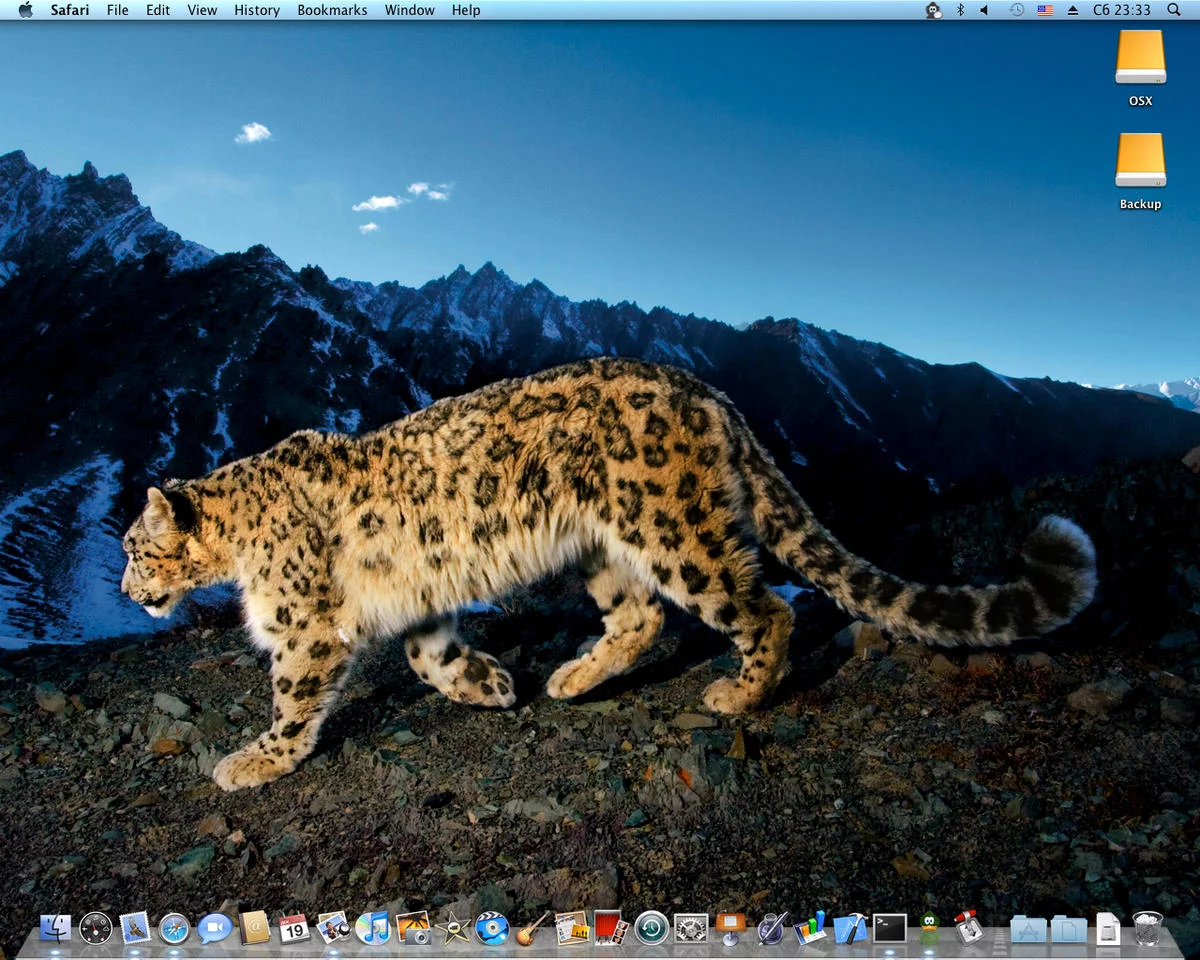Open the Bluetooth status menu

coord(960,10)
